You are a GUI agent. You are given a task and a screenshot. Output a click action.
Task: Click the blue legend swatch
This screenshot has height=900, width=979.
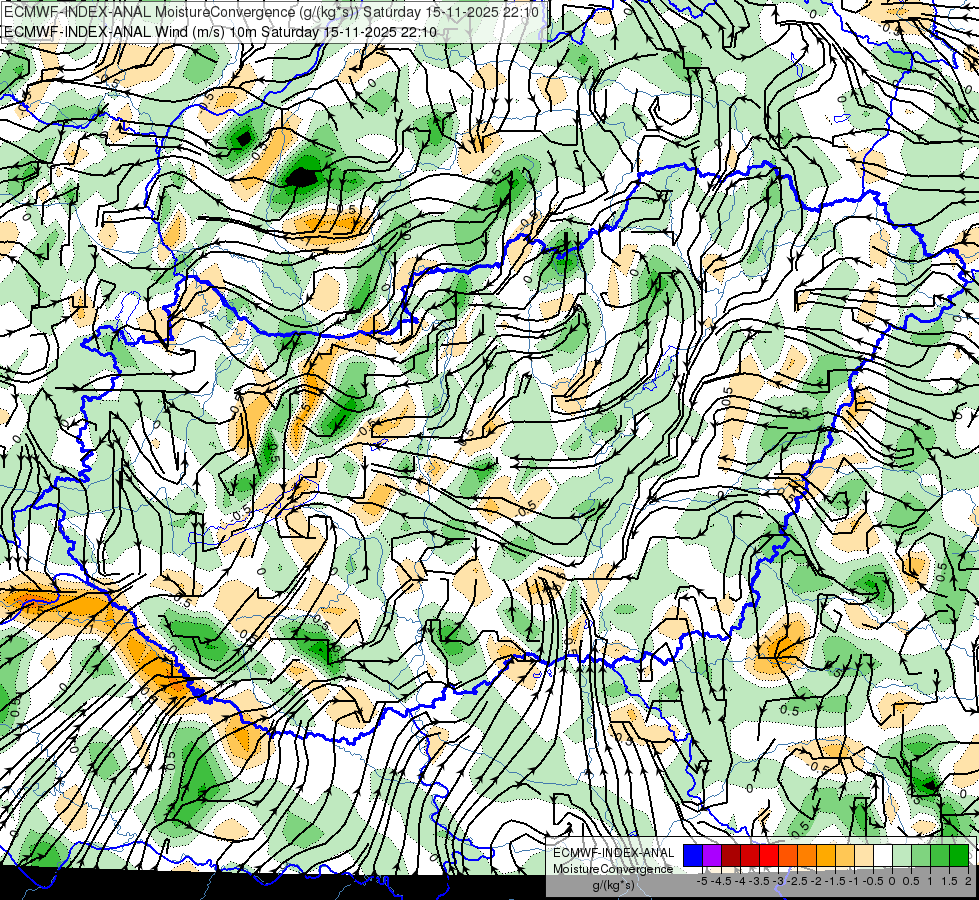(693, 855)
